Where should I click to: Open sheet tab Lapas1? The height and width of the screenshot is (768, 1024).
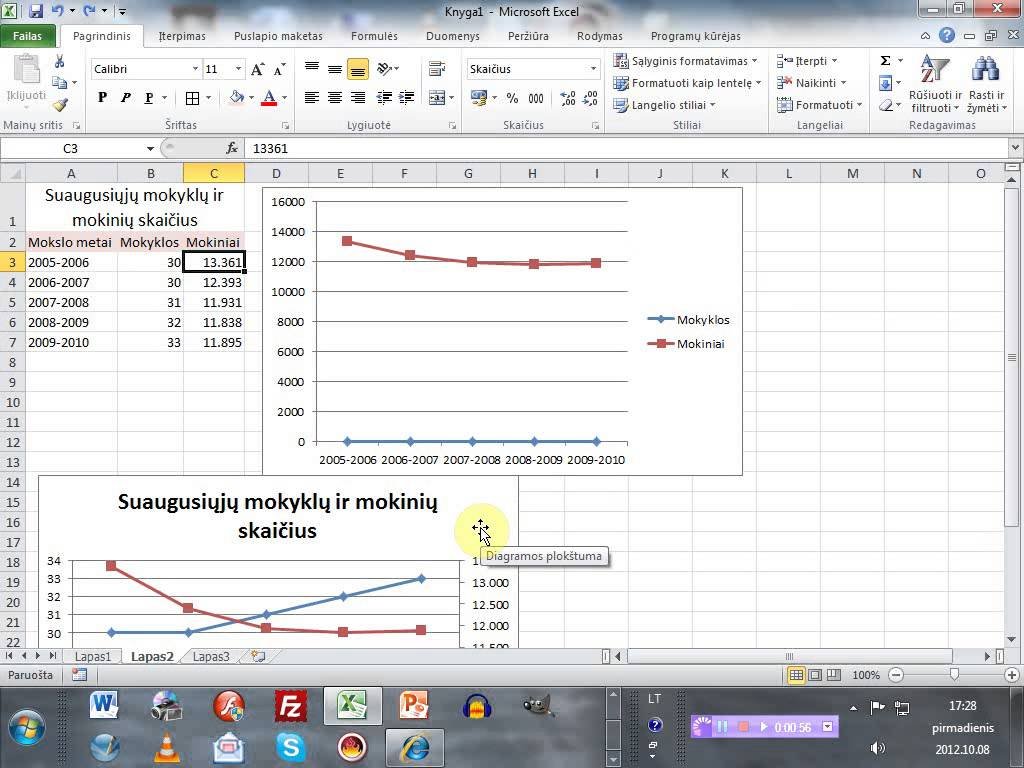pyautogui.click(x=93, y=656)
